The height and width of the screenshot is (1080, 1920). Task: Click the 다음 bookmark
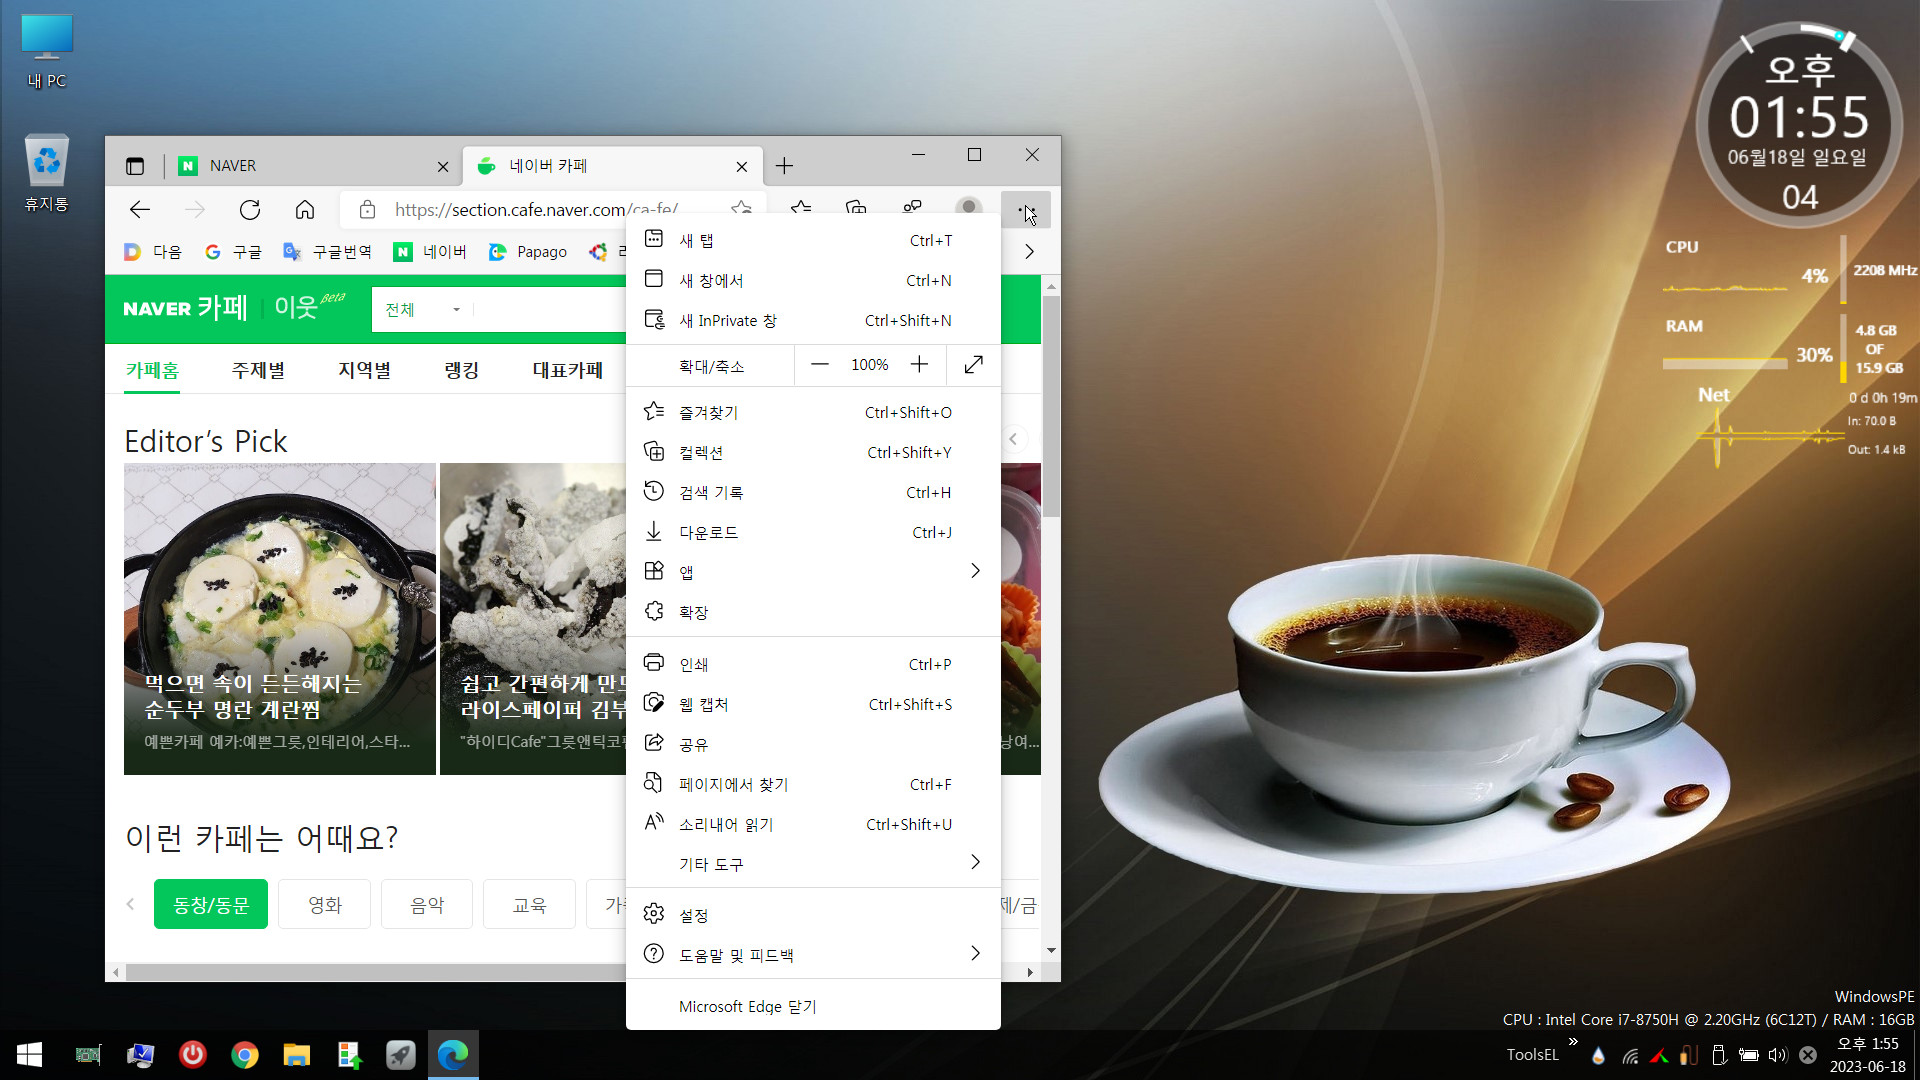[x=153, y=252]
